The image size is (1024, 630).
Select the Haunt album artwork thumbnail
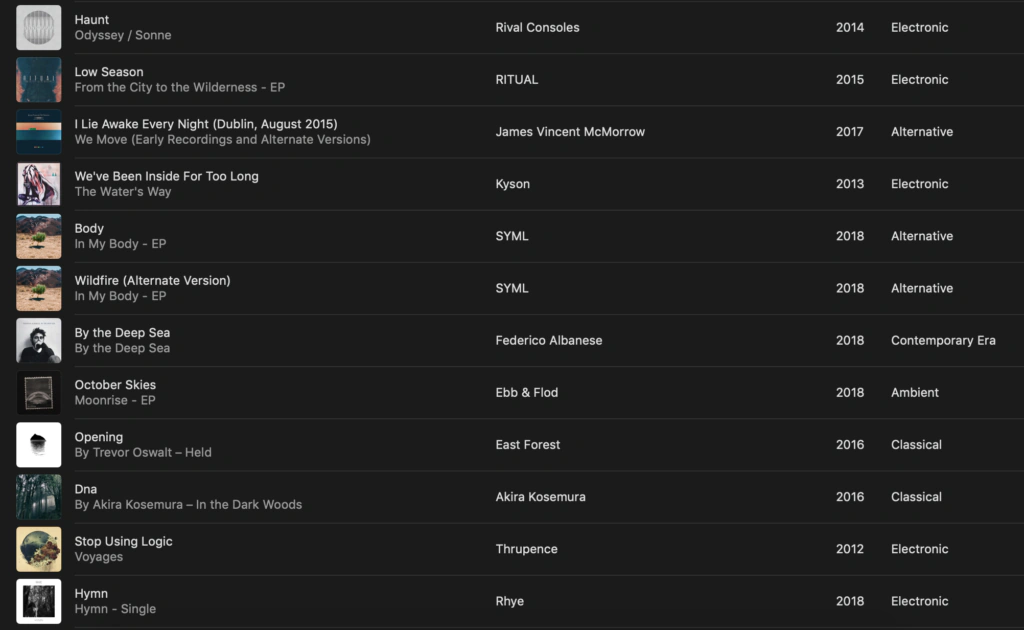click(x=39, y=27)
